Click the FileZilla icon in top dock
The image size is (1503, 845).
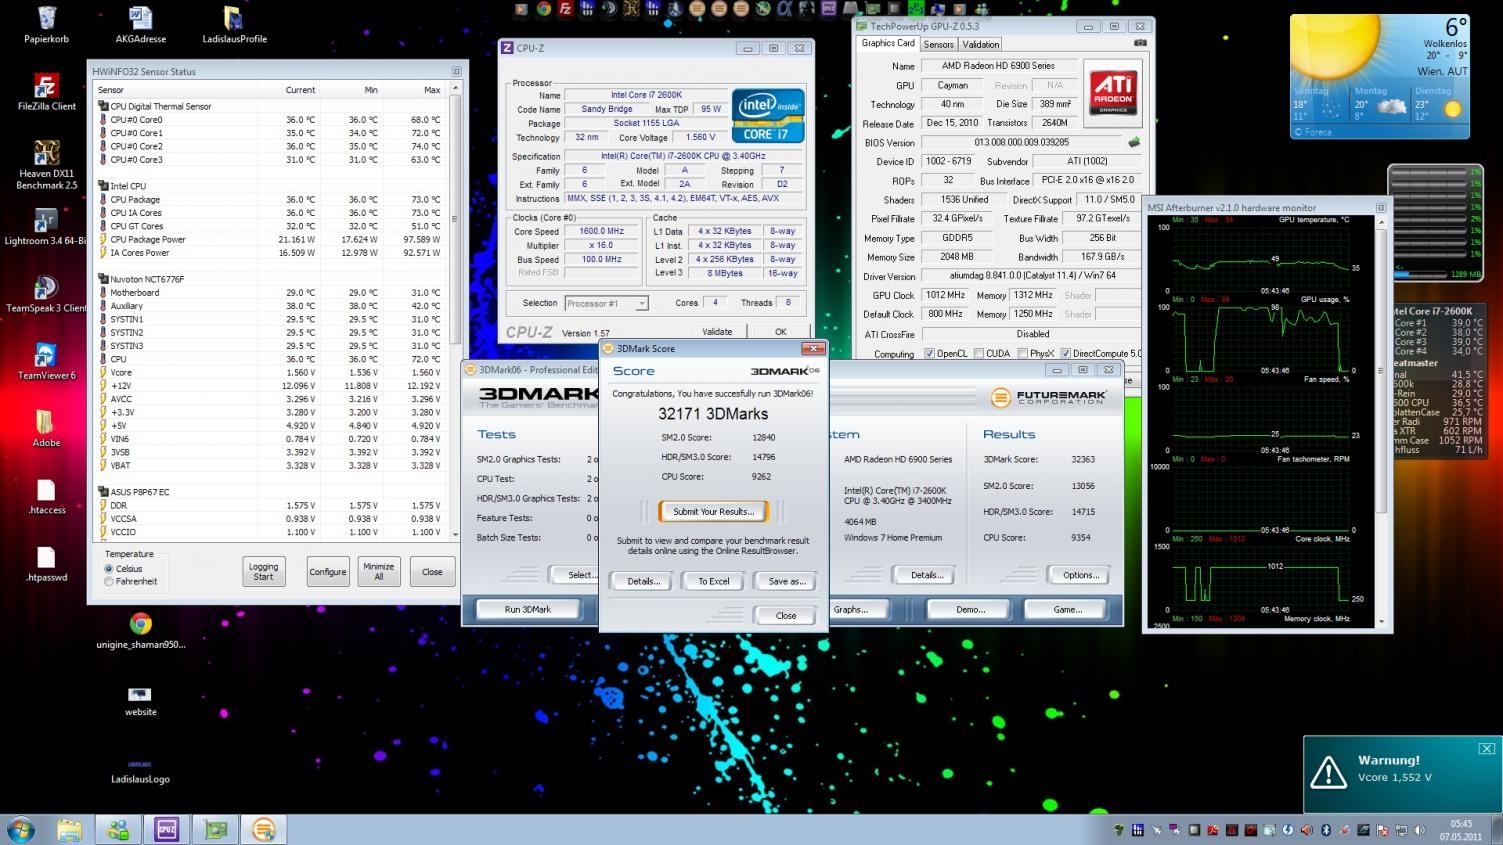pos(565,9)
